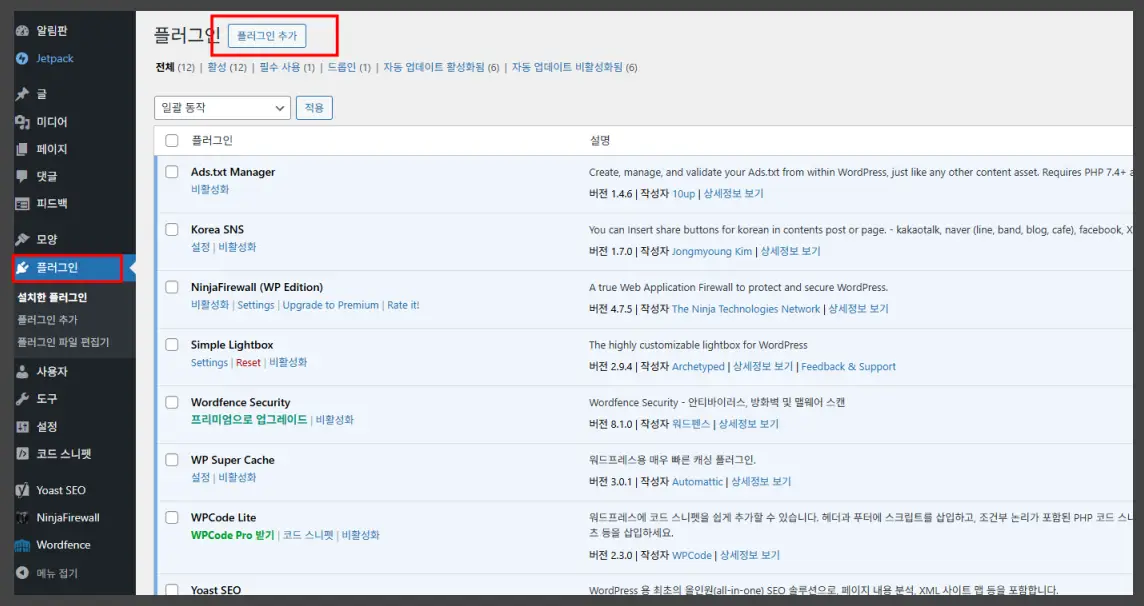Open 플러그인 파일 편집기 submenu item
Viewport: 1144px width, 606px height.
click(63, 342)
